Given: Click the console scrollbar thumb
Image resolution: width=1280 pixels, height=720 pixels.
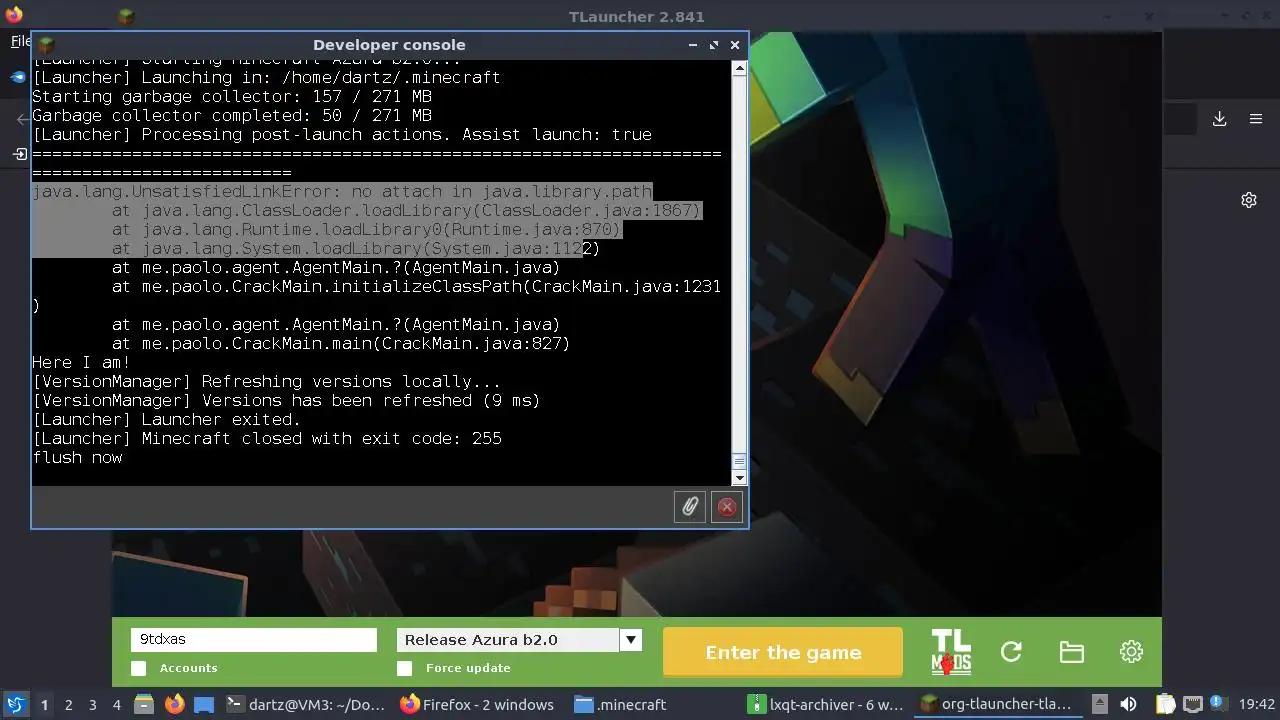Looking at the screenshot, I should 739,461.
